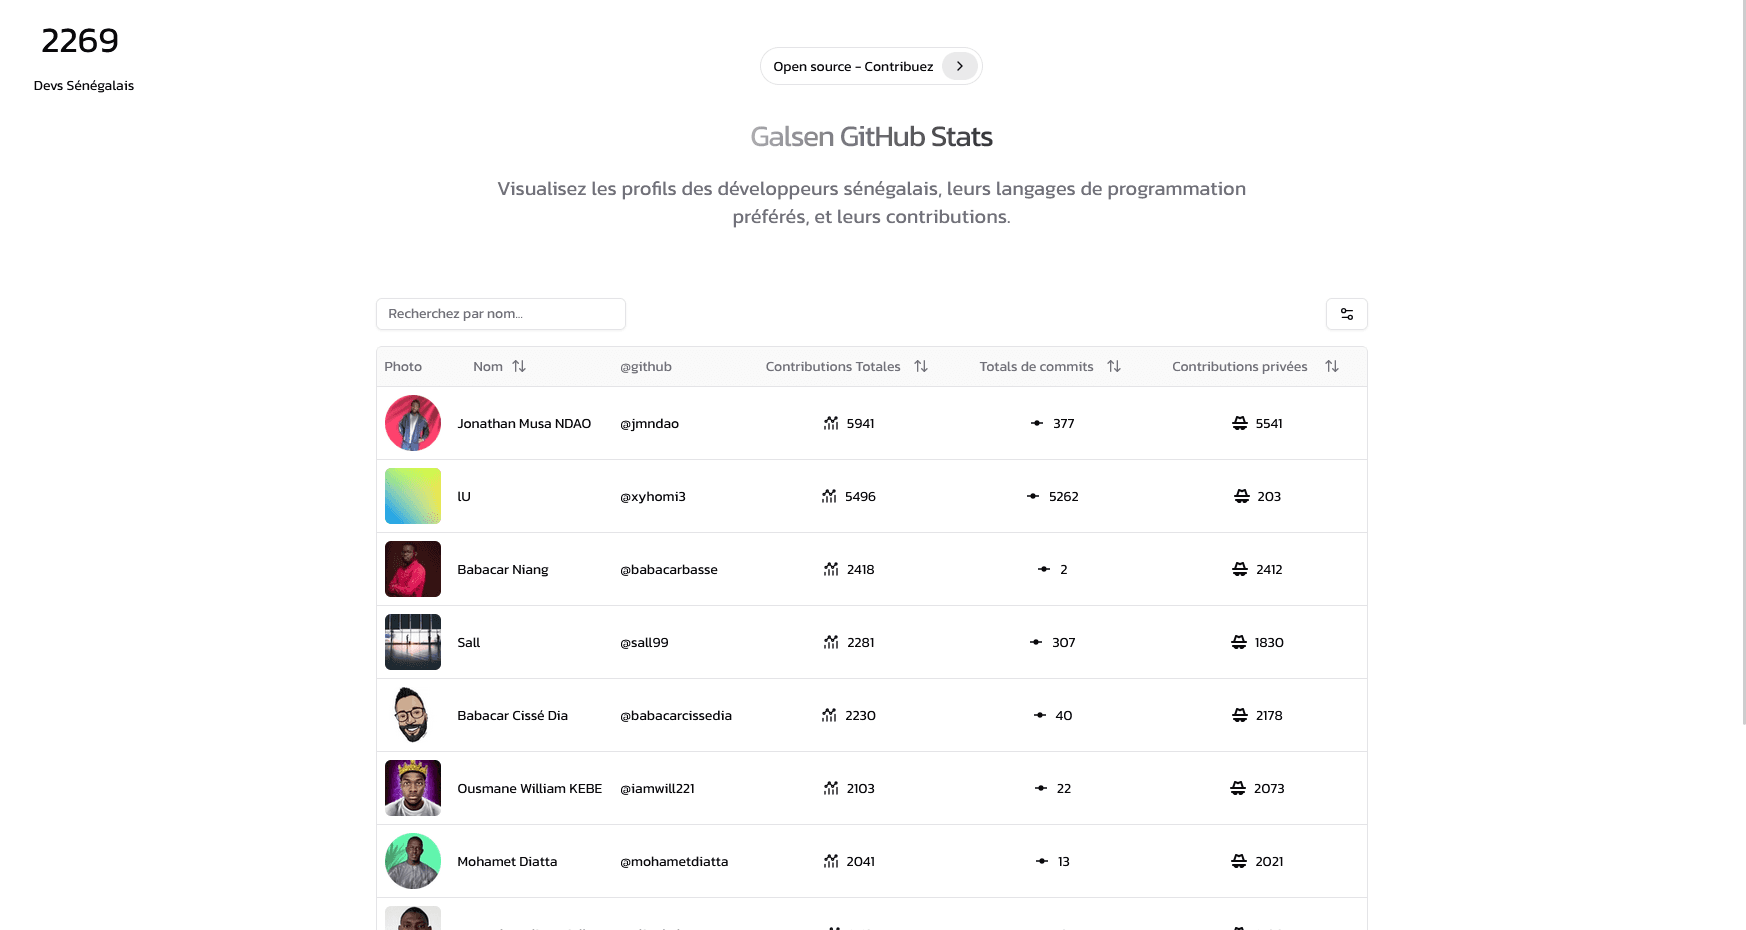Viewport: 1746px width, 930px height.
Task: Click the commits value 5262
Action: tap(1064, 497)
